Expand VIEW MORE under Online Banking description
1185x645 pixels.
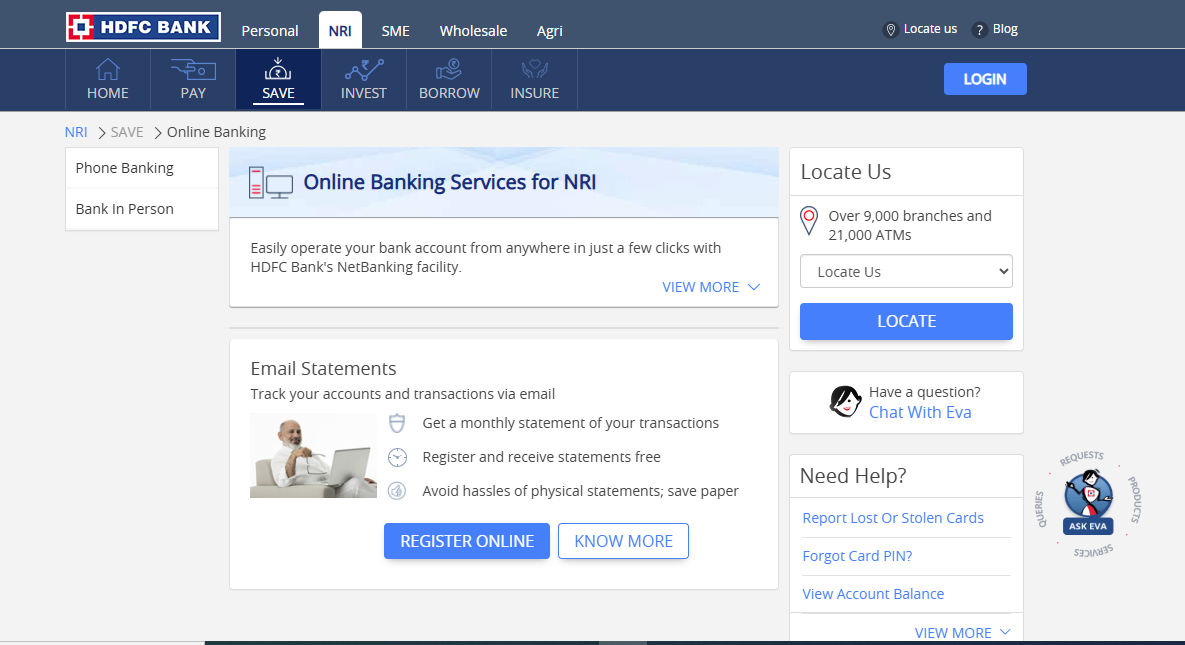tap(710, 287)
